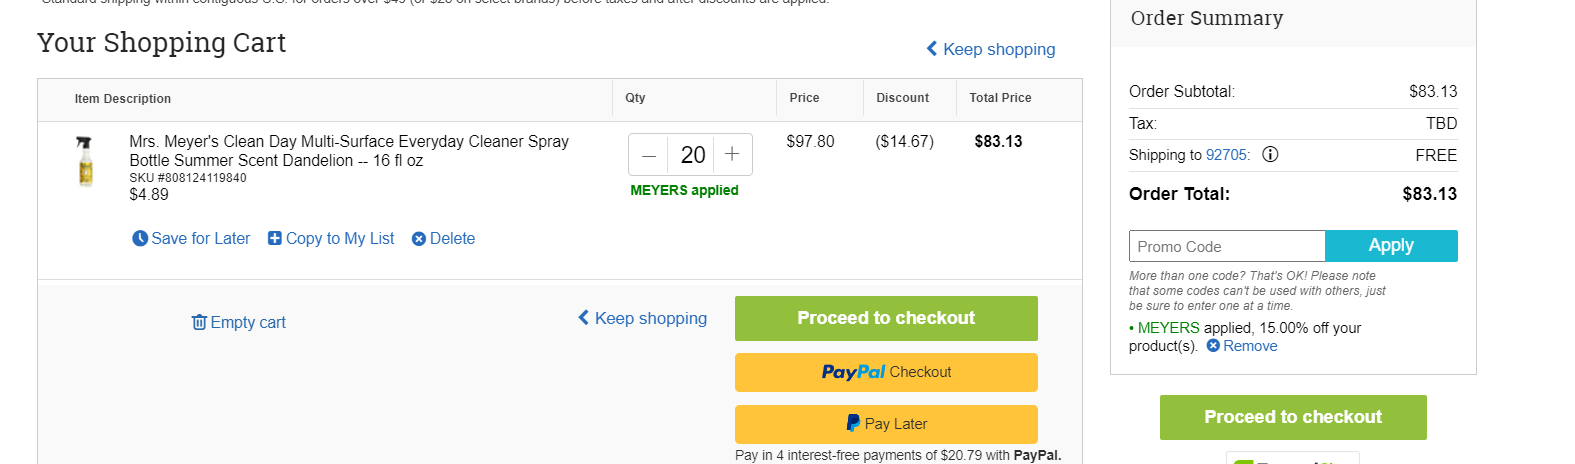Click the Save for Later clock icon
This screenshot has width=1575, height=464.
coord(140,239)
